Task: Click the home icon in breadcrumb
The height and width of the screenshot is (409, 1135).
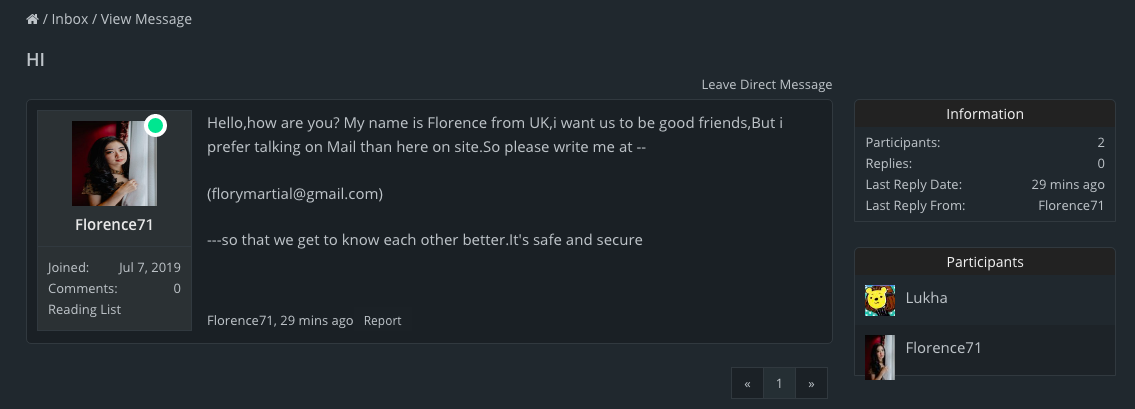Action: (x=32, y=19)
